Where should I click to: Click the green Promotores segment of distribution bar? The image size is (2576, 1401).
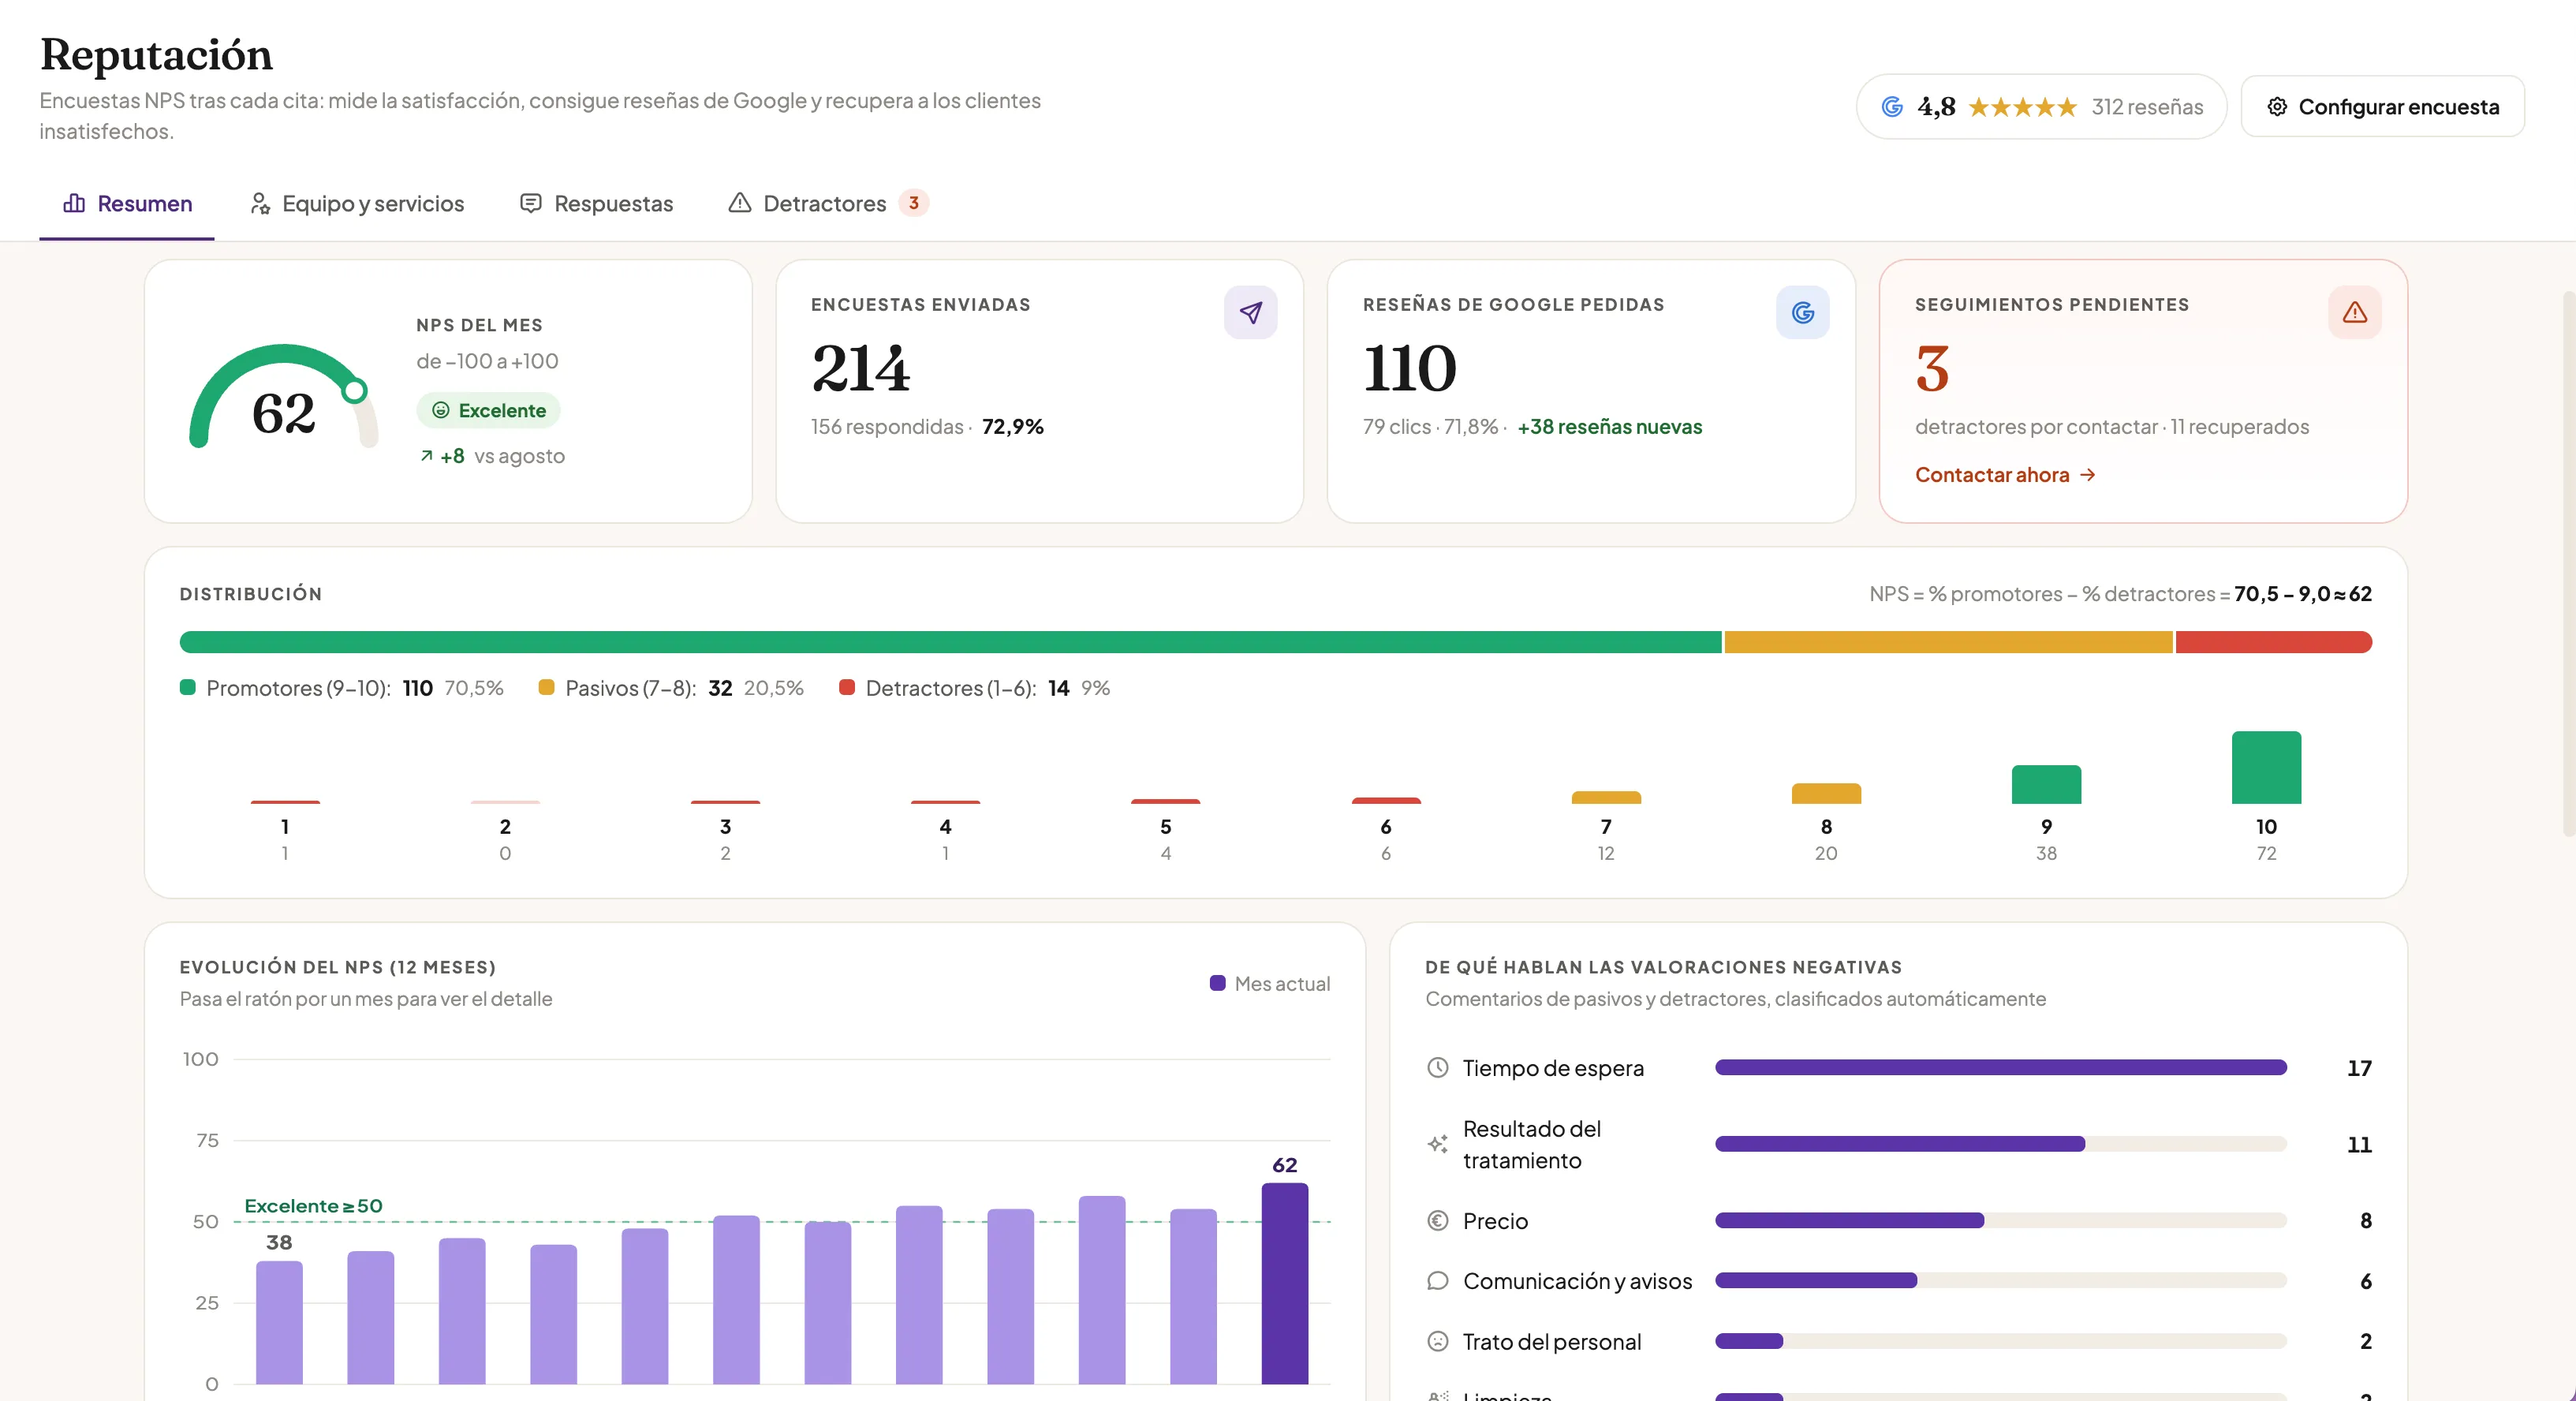coord(950,642)
